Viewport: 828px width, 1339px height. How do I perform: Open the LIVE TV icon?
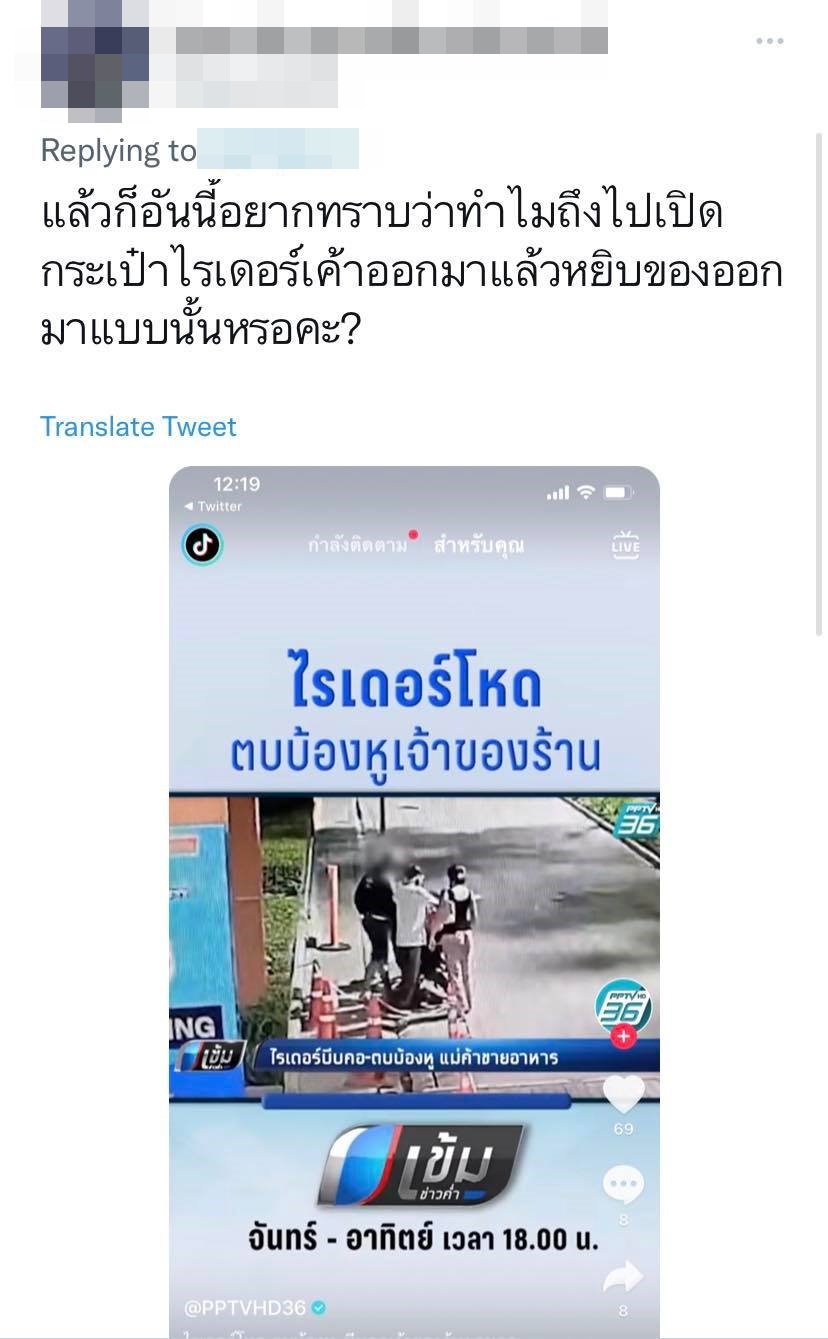[x=626, y=545]
